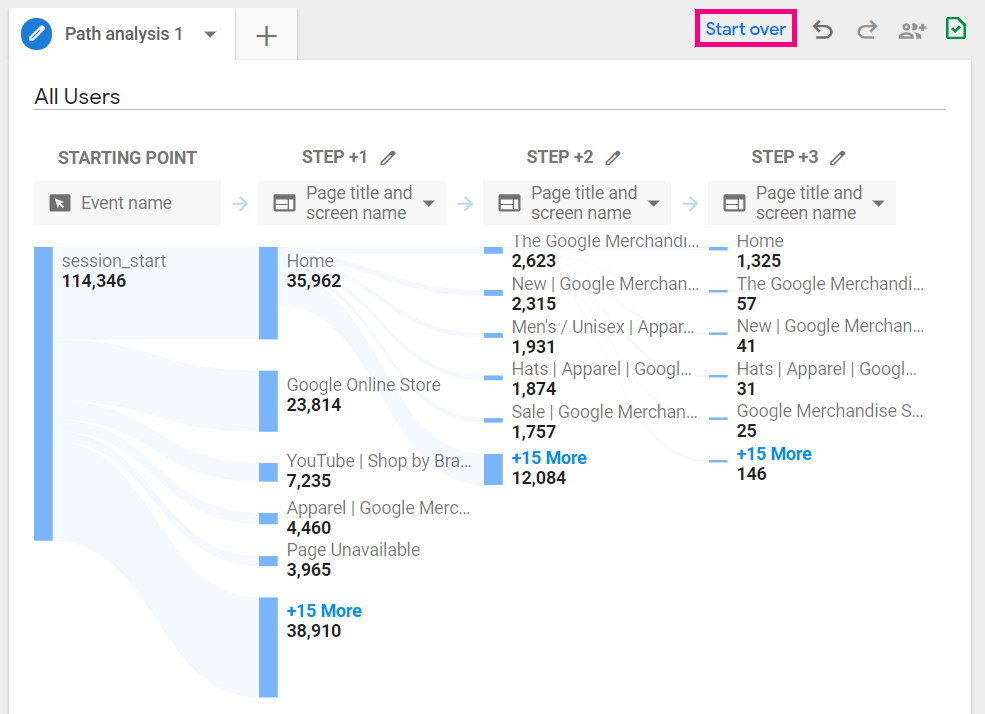This screenshot has width=985, height=714.
Task: Select the Home node in STEP +1
Action: point(310,261)
